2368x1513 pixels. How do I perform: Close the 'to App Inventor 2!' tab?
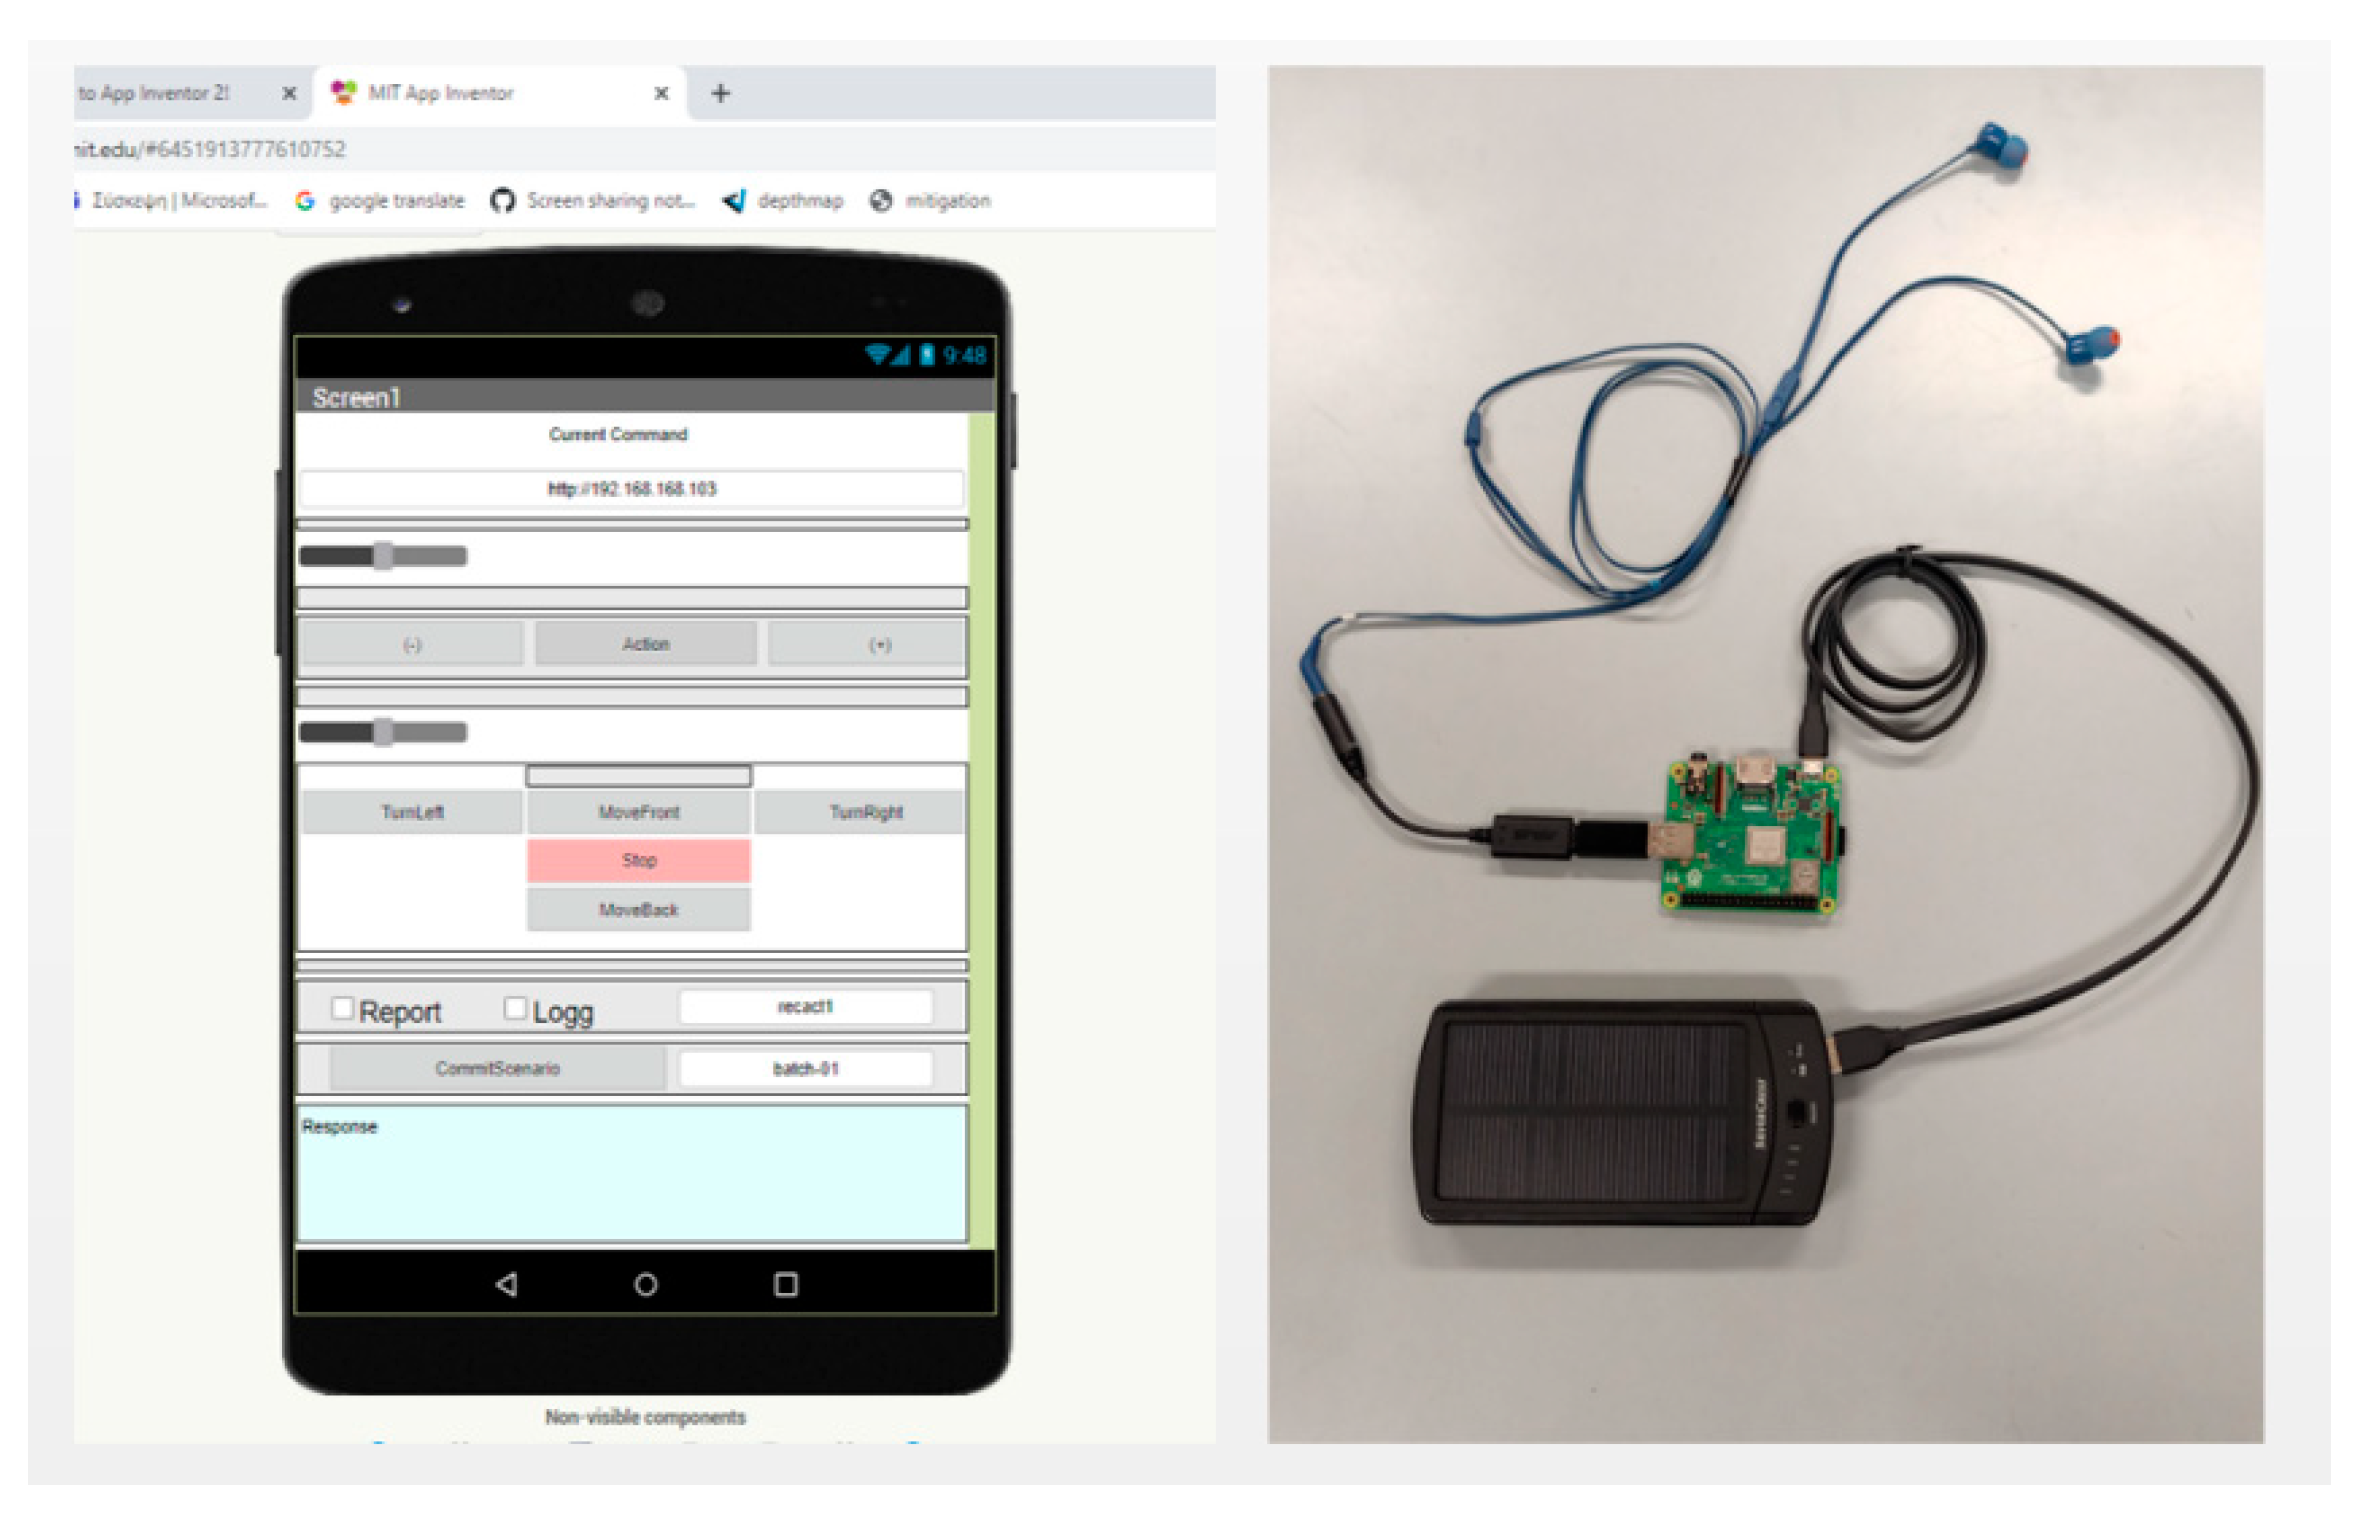click(289, 94)
